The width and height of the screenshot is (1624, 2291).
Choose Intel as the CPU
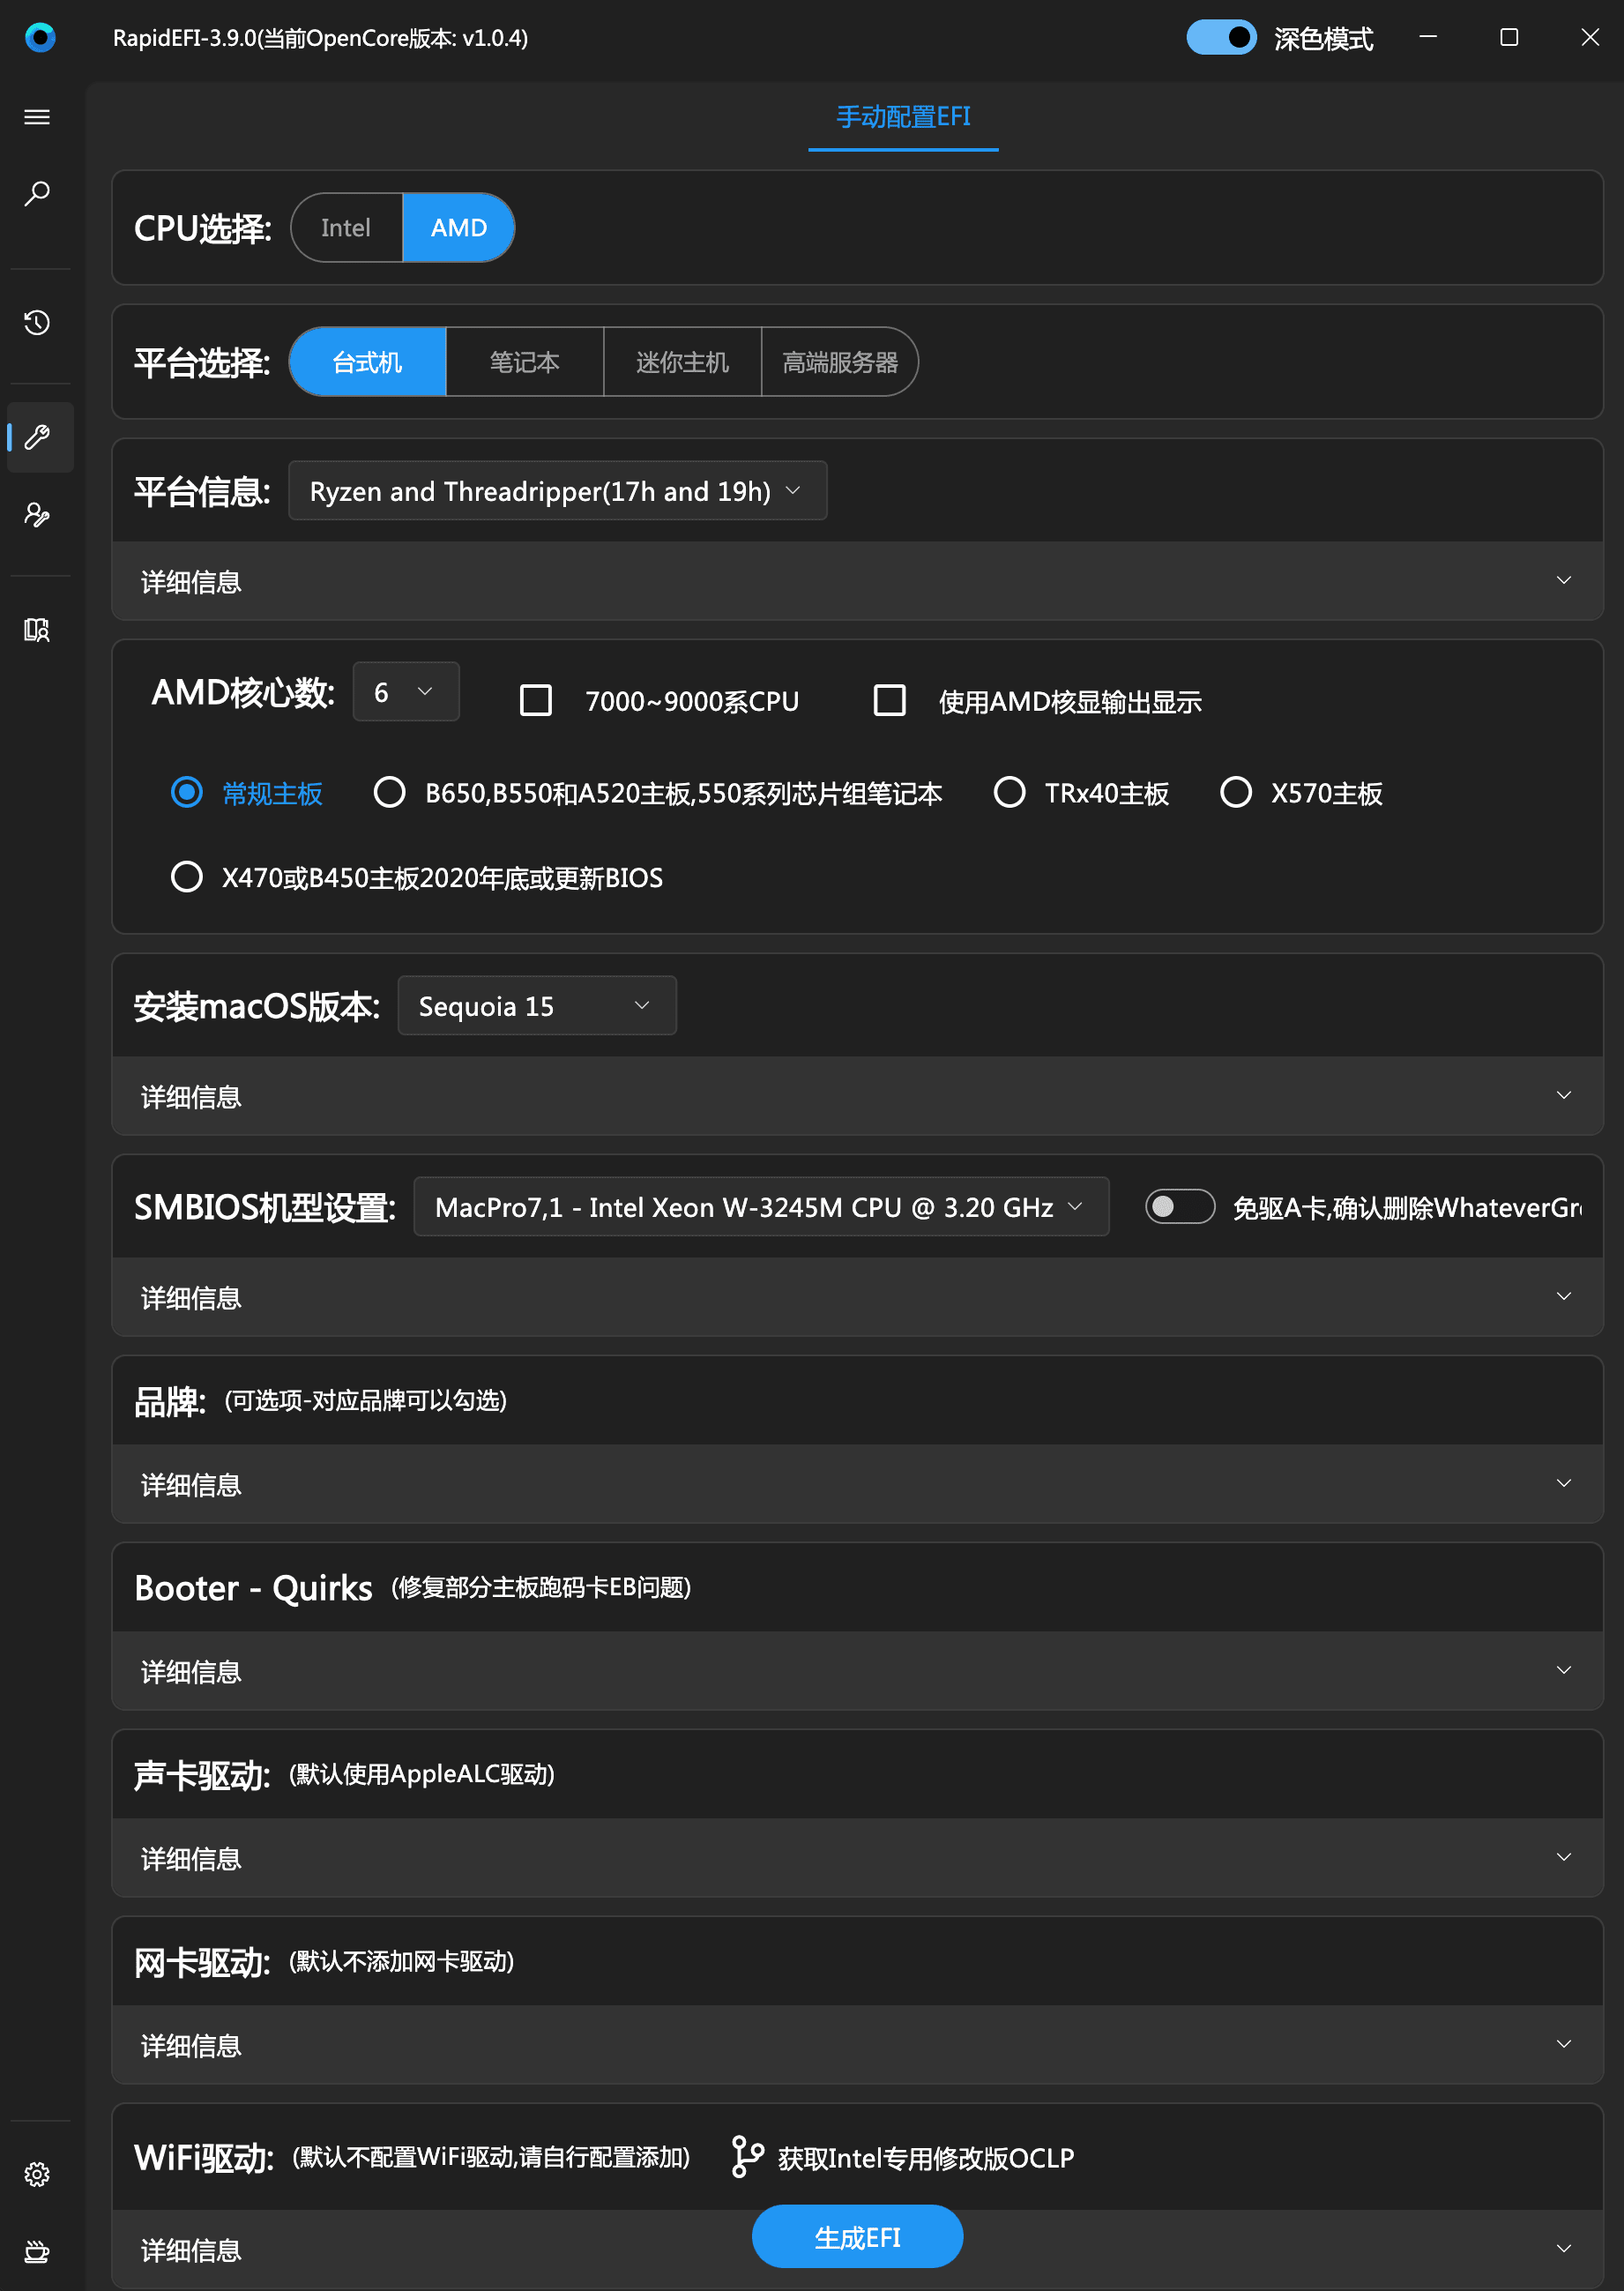346,228
